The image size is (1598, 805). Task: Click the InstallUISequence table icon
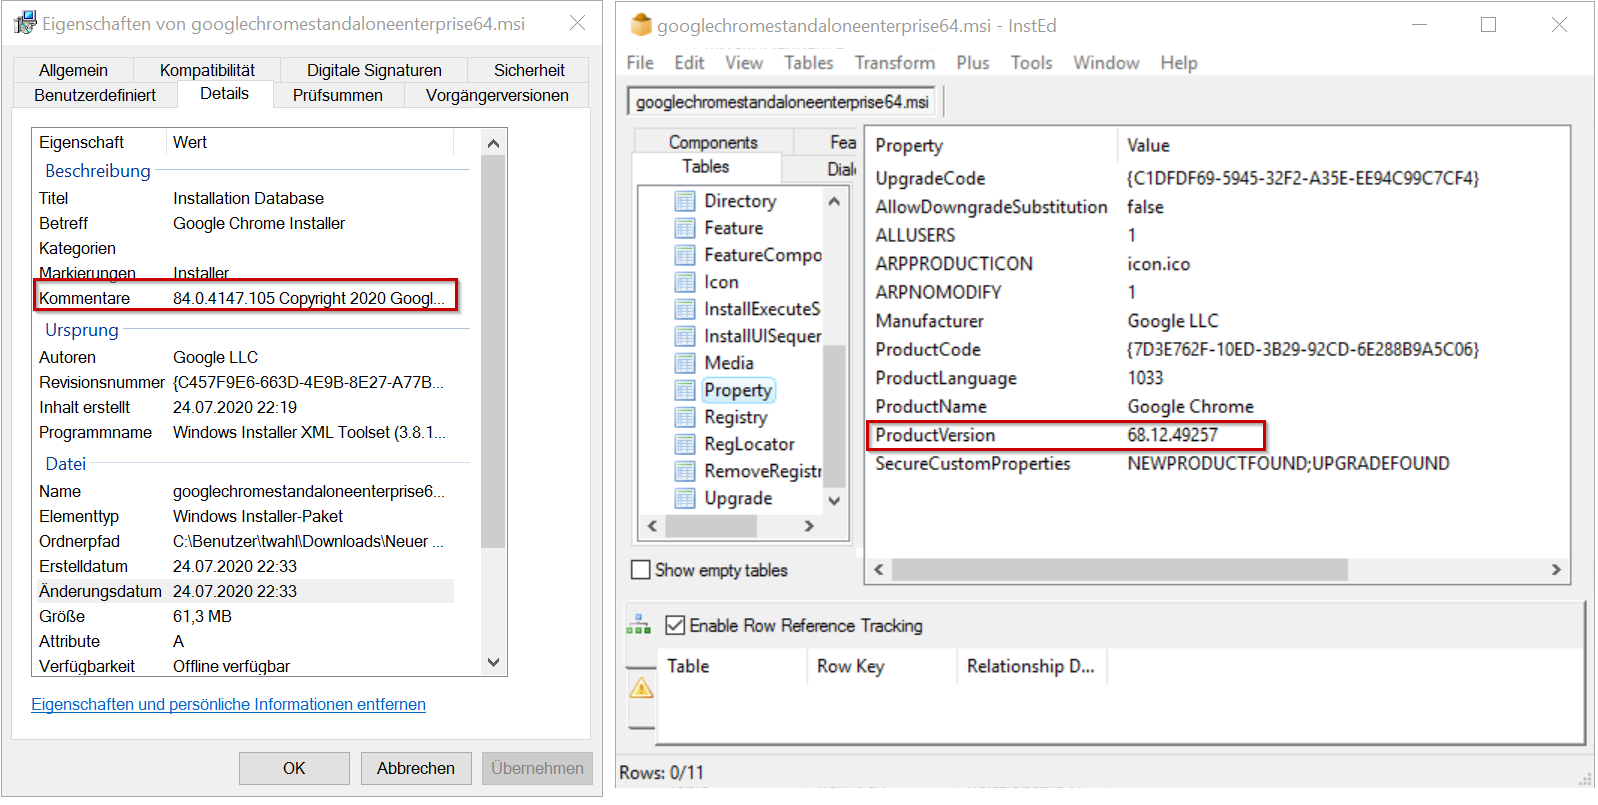685,336
